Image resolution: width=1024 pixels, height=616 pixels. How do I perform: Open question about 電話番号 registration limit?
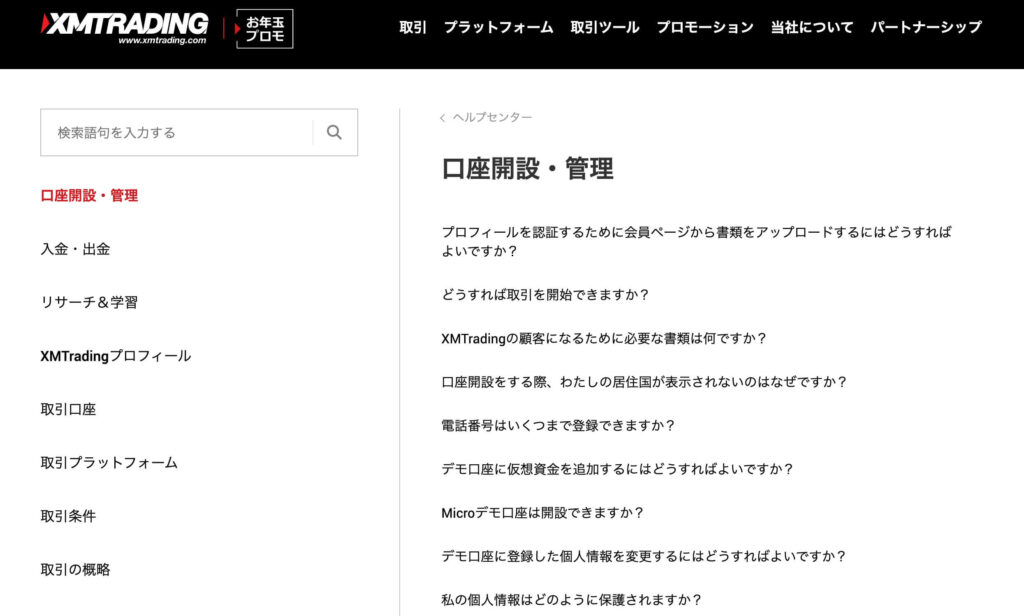pyautogui.click(x=558, y=425)
